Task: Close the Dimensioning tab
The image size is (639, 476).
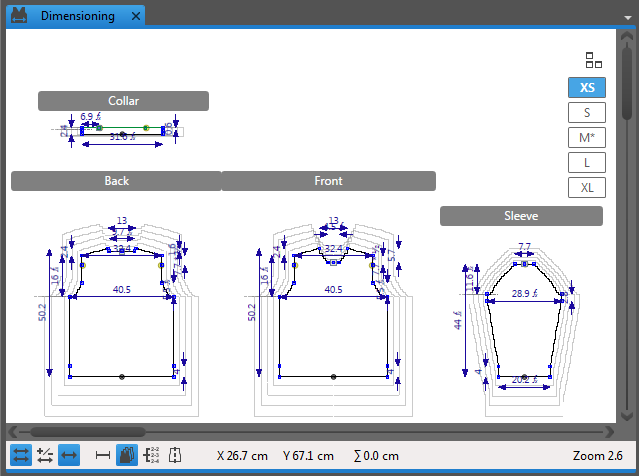Action: pos(134,16)
